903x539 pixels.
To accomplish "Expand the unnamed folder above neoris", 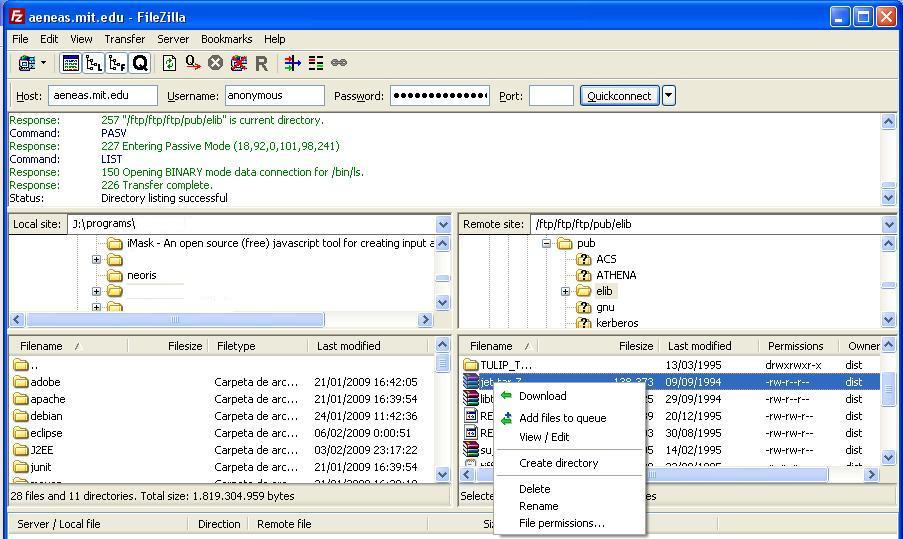I will click(96, 260).
